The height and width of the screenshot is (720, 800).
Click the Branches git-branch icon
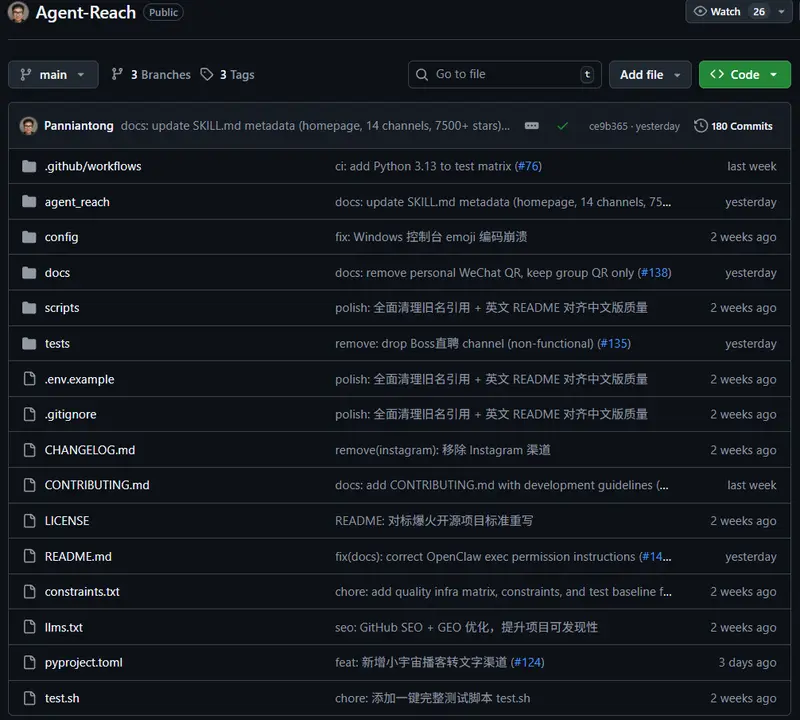click(118, 75)
